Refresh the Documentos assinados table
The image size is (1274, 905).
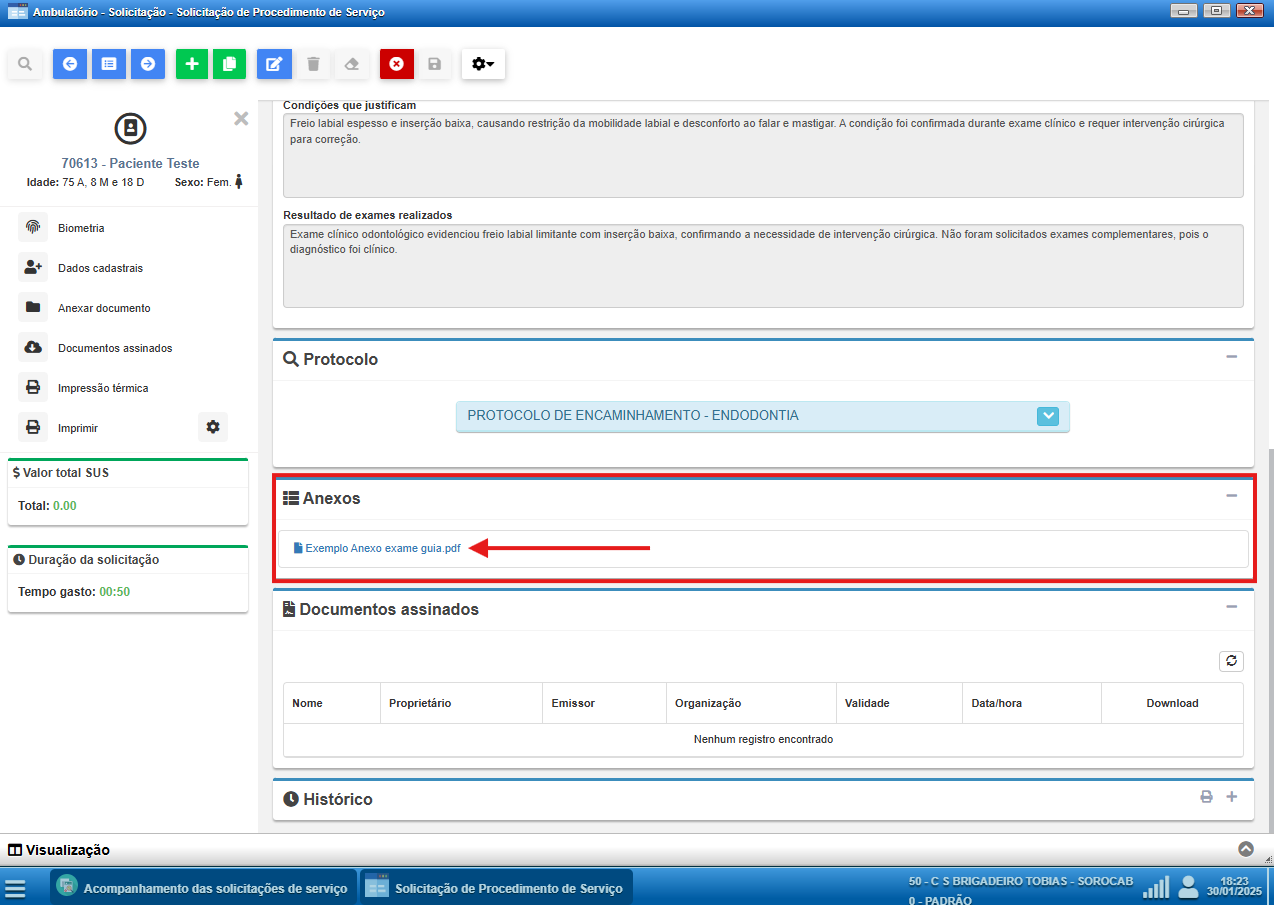1231,661
